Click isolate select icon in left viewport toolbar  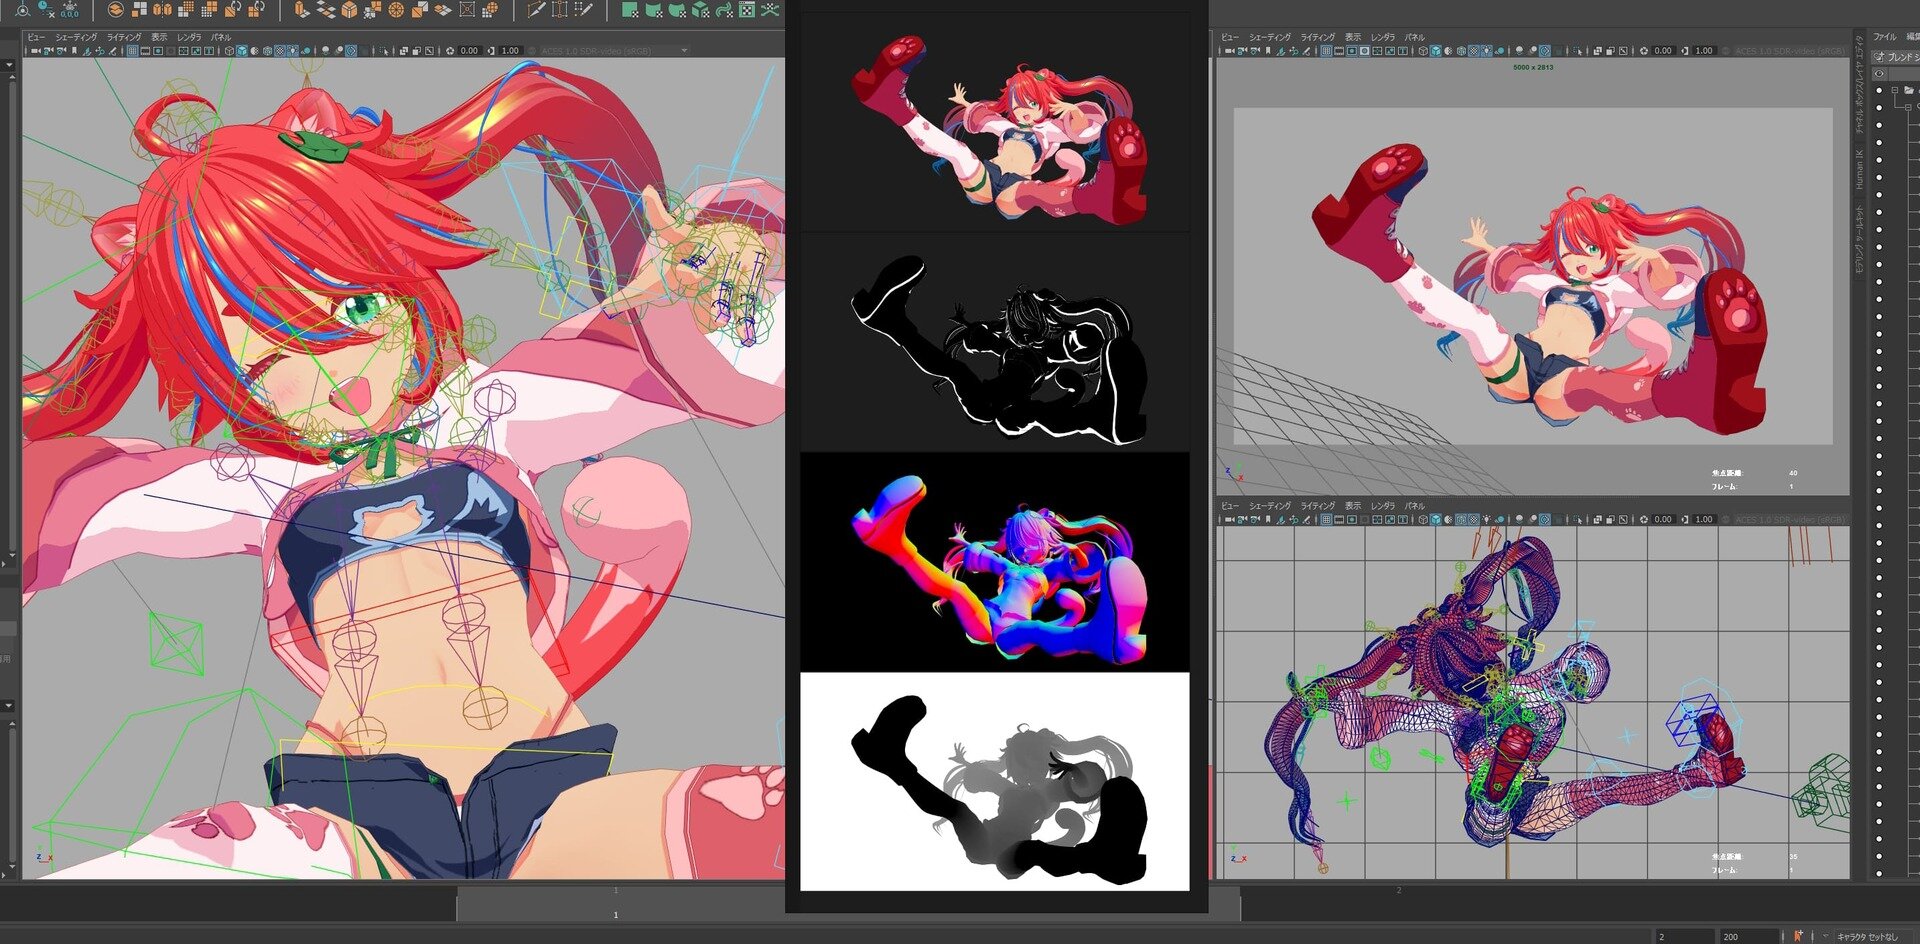(x=384, y=50)
